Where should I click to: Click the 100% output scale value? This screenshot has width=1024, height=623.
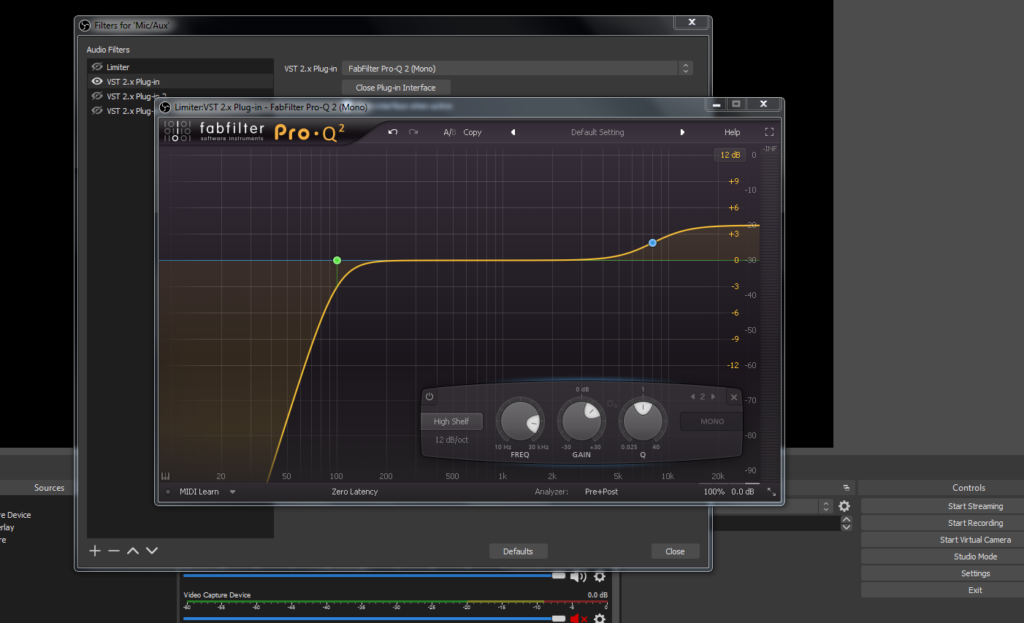click(x=714, y=492)
